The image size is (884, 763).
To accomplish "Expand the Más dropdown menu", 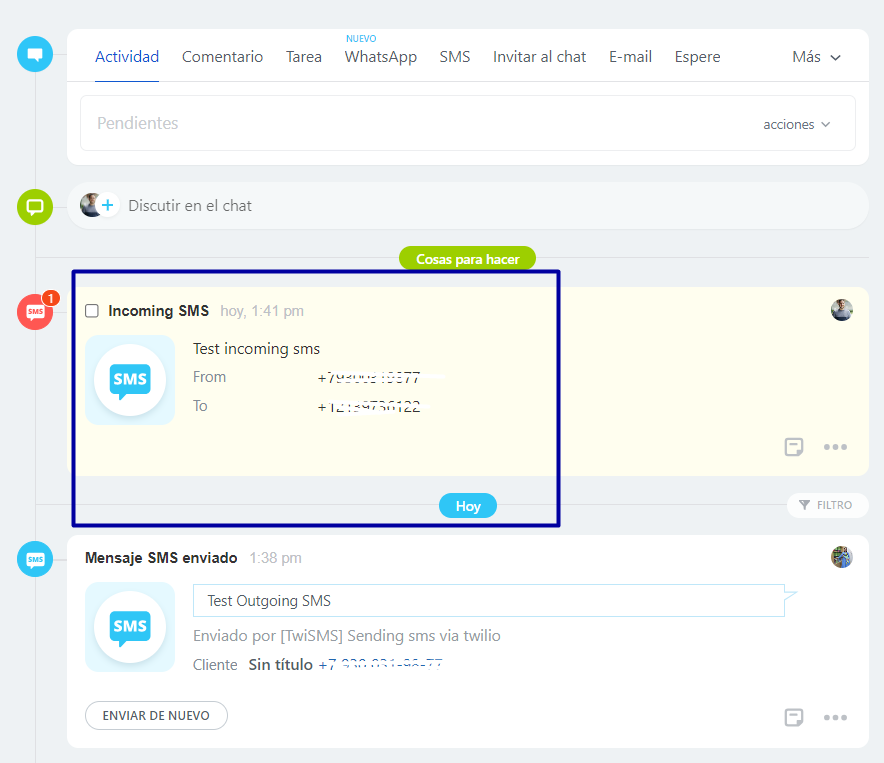I will (816, 57).
